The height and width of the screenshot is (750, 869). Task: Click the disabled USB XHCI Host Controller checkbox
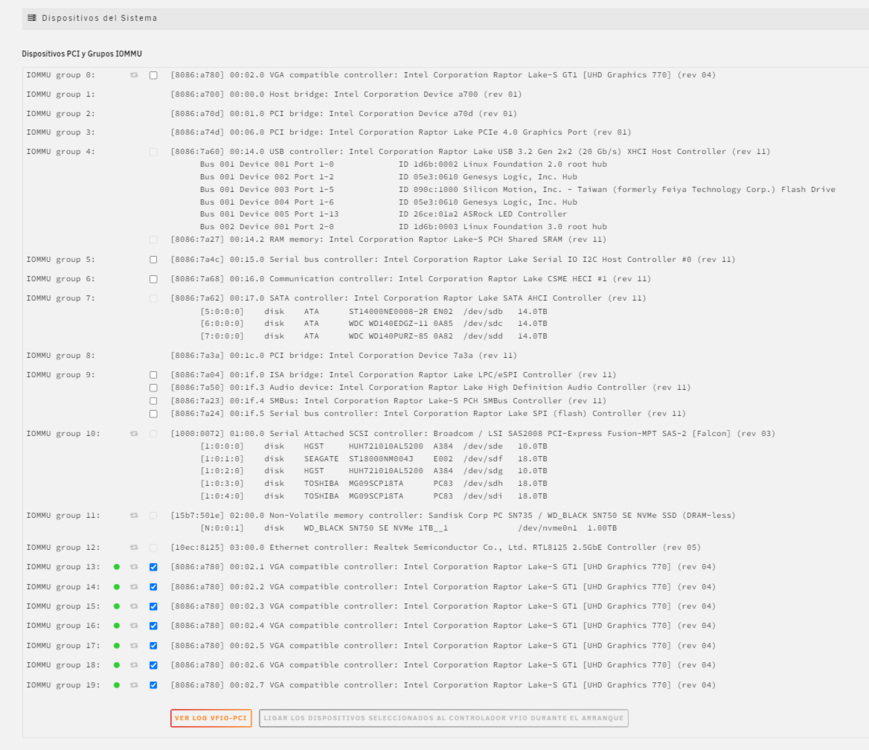[x=154, y=152]
